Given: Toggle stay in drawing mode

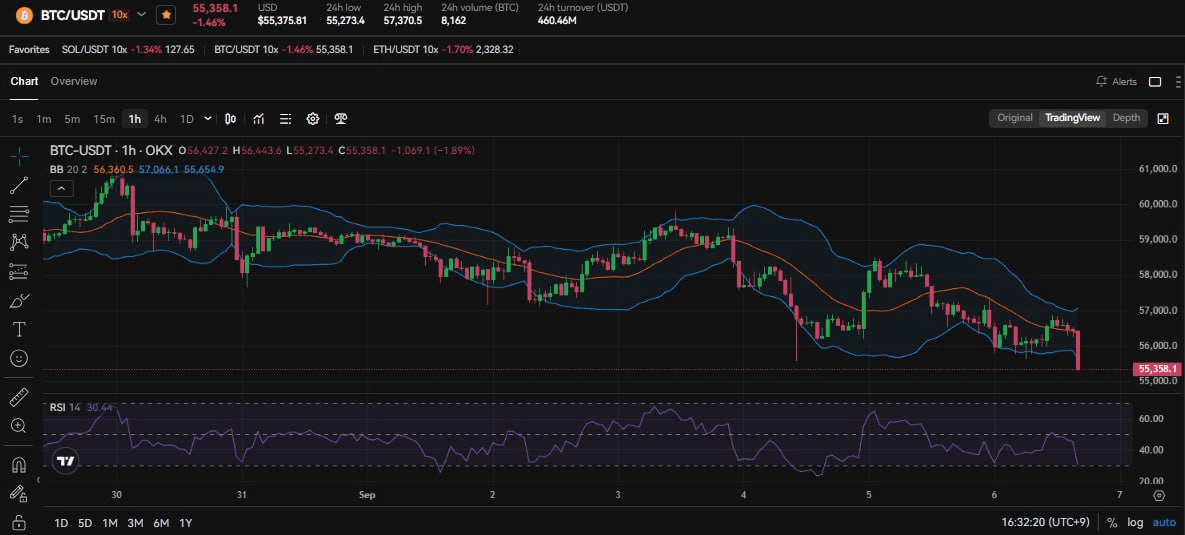Looking at the screenshot, I should [x=19, y=493].
